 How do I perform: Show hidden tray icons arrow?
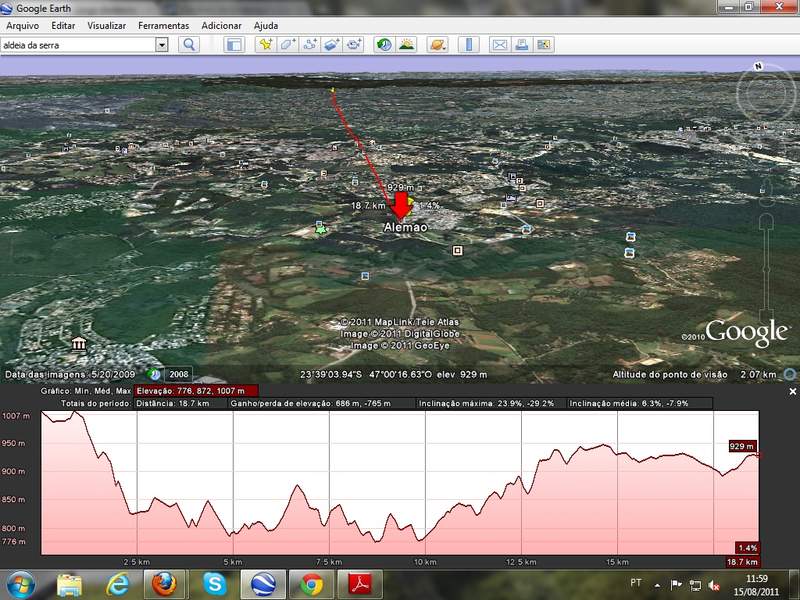tap(658, 586)
